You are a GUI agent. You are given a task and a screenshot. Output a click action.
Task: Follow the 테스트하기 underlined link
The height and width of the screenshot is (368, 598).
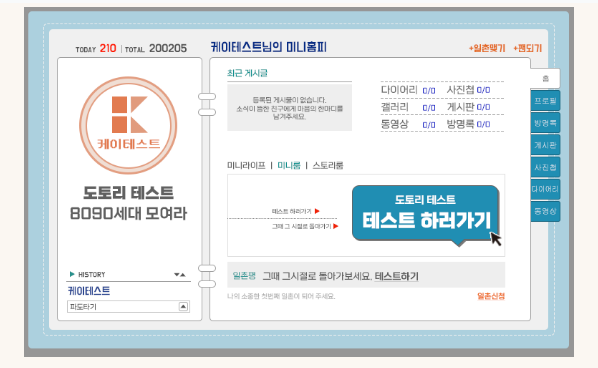pyautogui.click(x=397, y=276)
